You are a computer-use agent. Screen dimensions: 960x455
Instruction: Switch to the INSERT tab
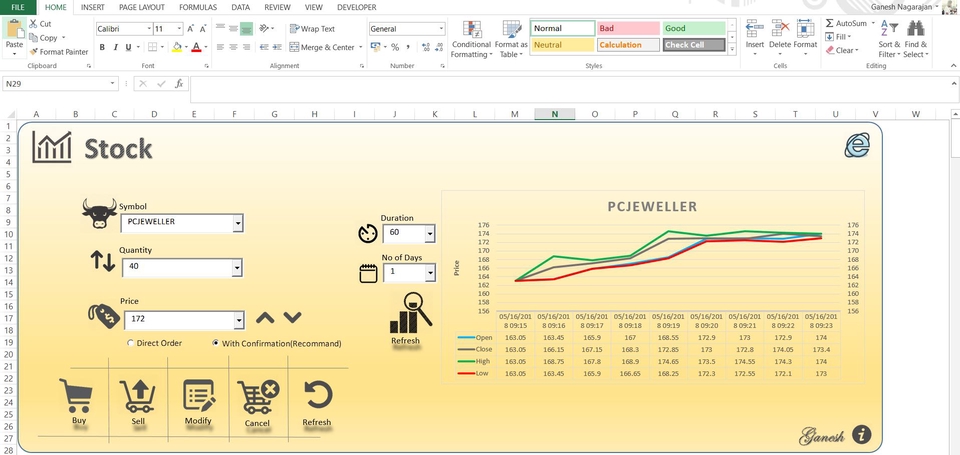click(92, 7)
